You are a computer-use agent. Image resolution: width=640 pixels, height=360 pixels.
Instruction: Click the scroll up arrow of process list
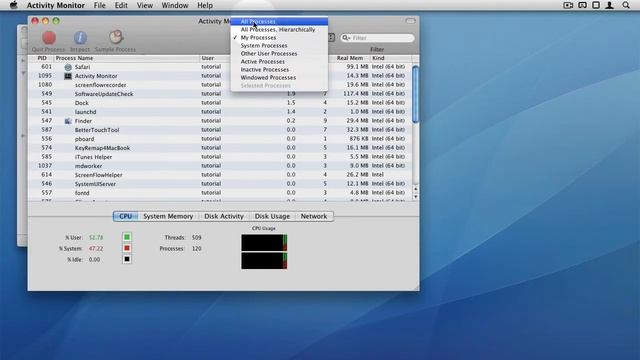pos(416,189)
